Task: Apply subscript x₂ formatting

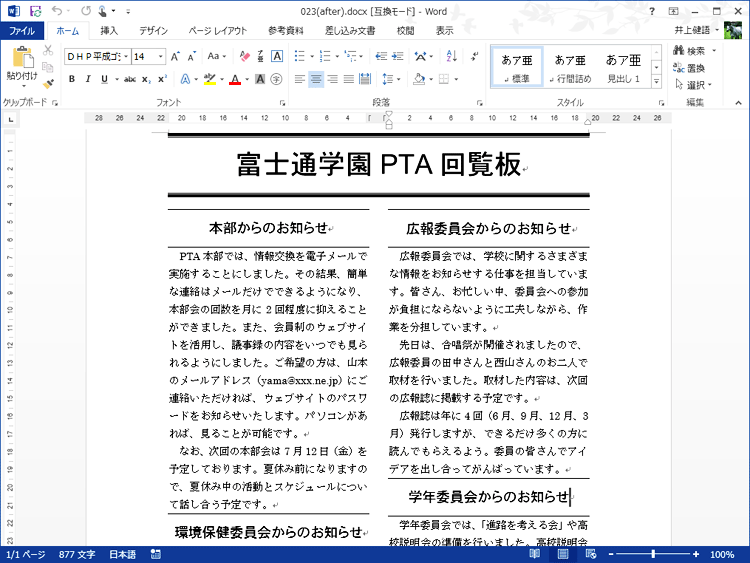Action: click(x=146, y=79)
